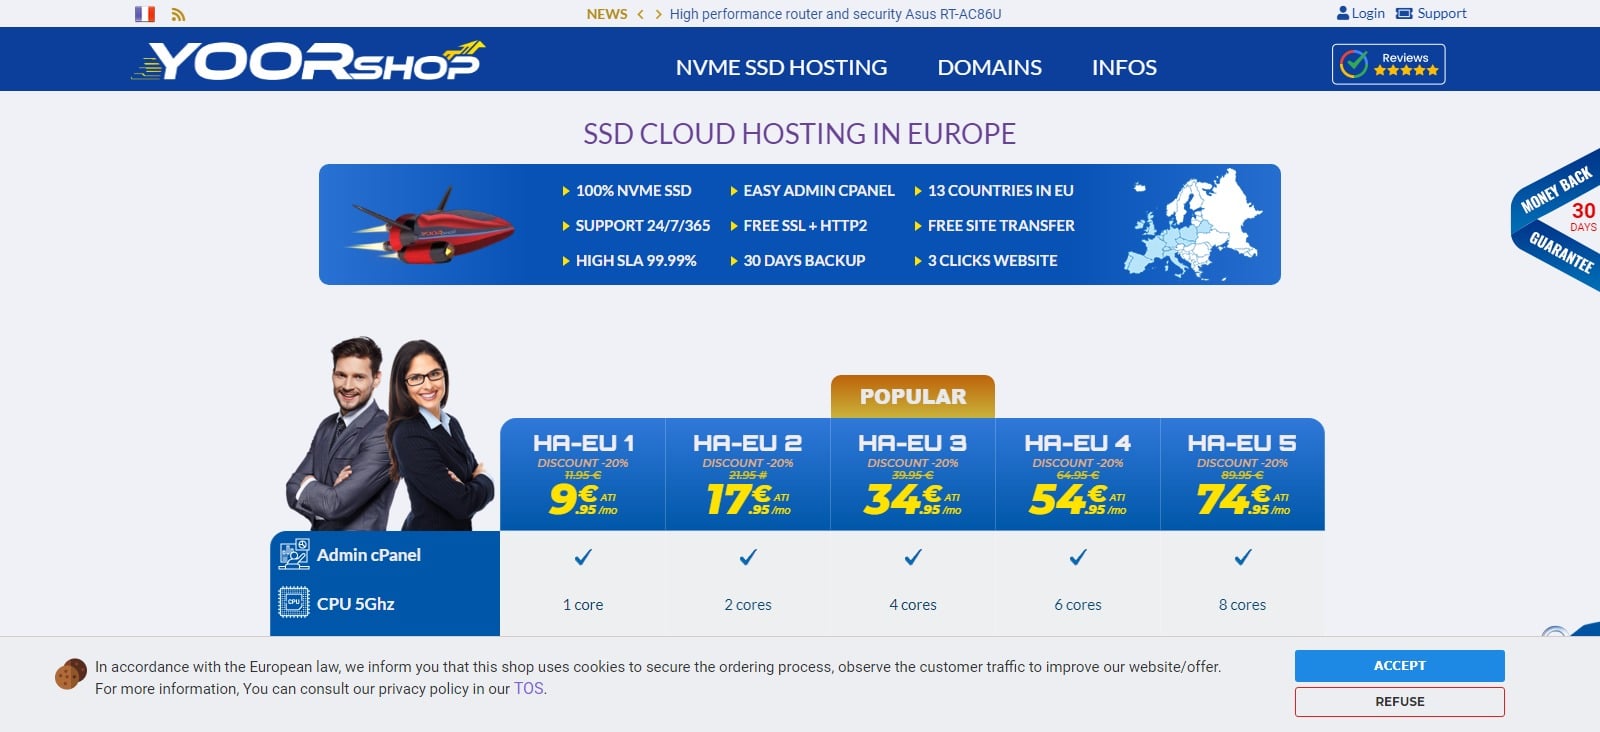The image size is (1600, 732).
Task: Select the HA-EU 5 plan header
Action: tap(1243, 474)
